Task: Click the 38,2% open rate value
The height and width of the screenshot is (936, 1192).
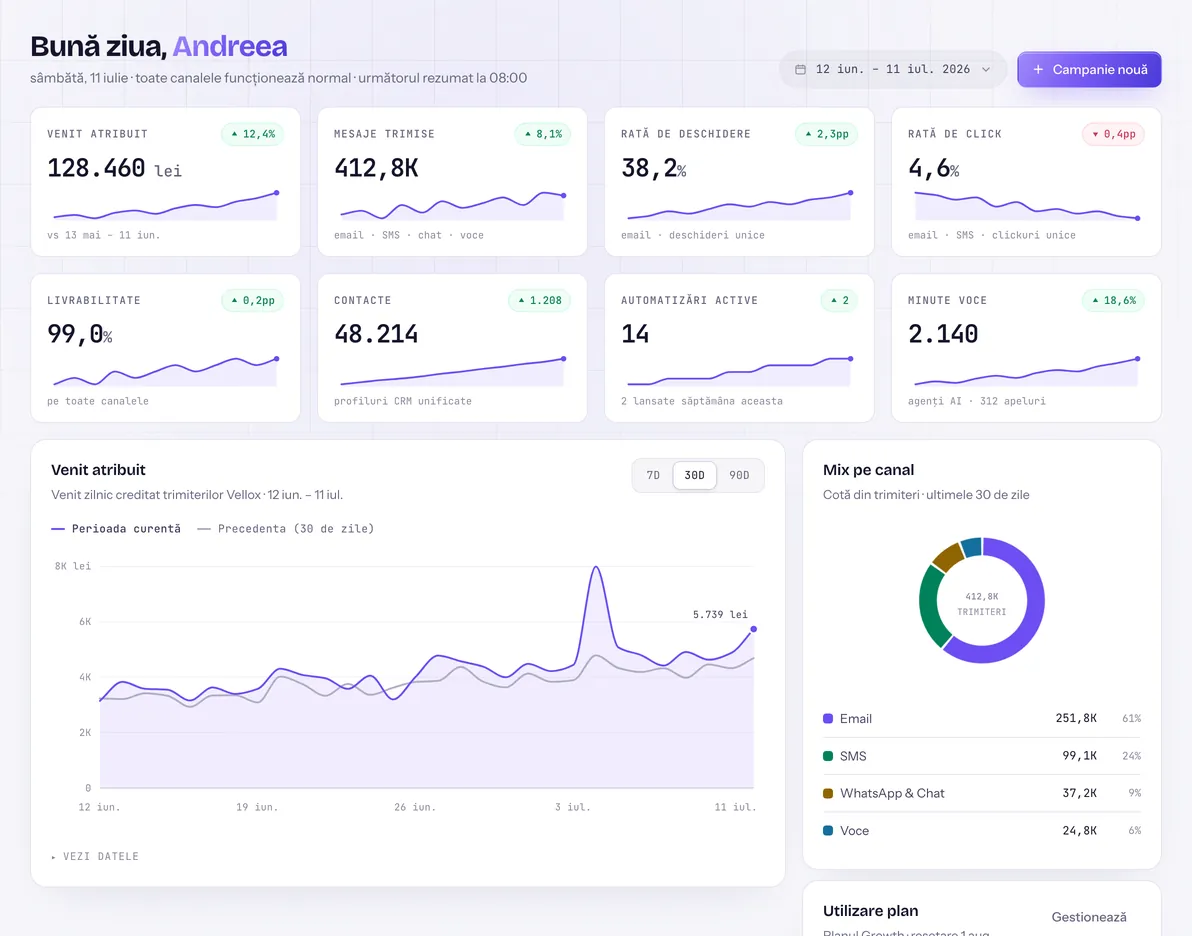Action: click(654, 168)
